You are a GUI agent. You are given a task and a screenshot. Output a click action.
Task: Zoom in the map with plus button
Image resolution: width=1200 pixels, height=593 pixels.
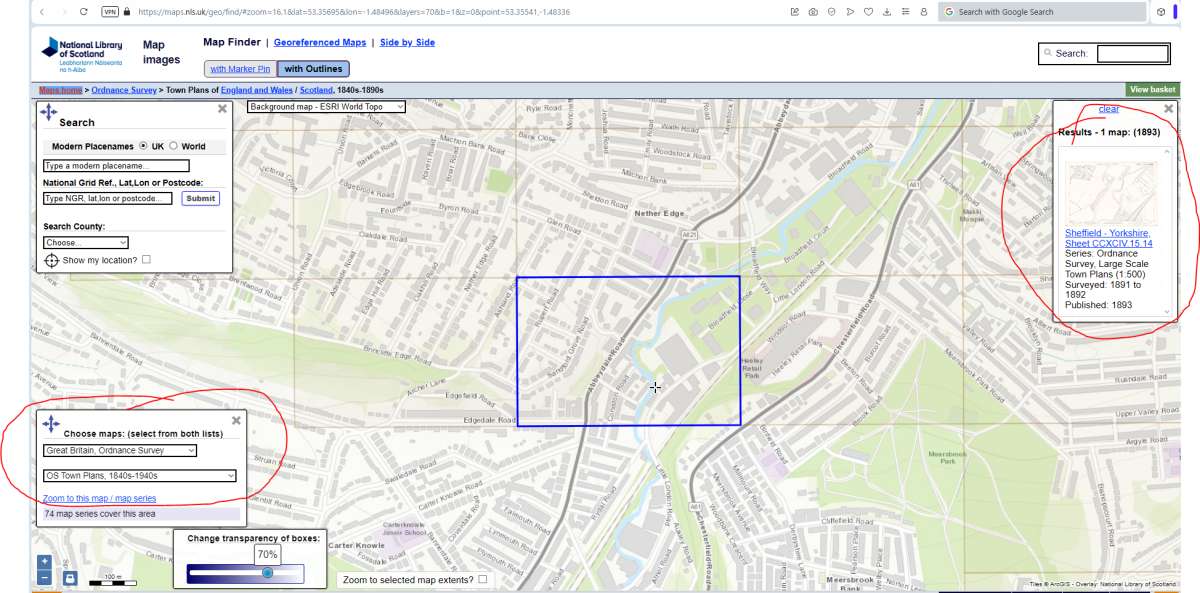pyautogui.click(x=44, y=562)
